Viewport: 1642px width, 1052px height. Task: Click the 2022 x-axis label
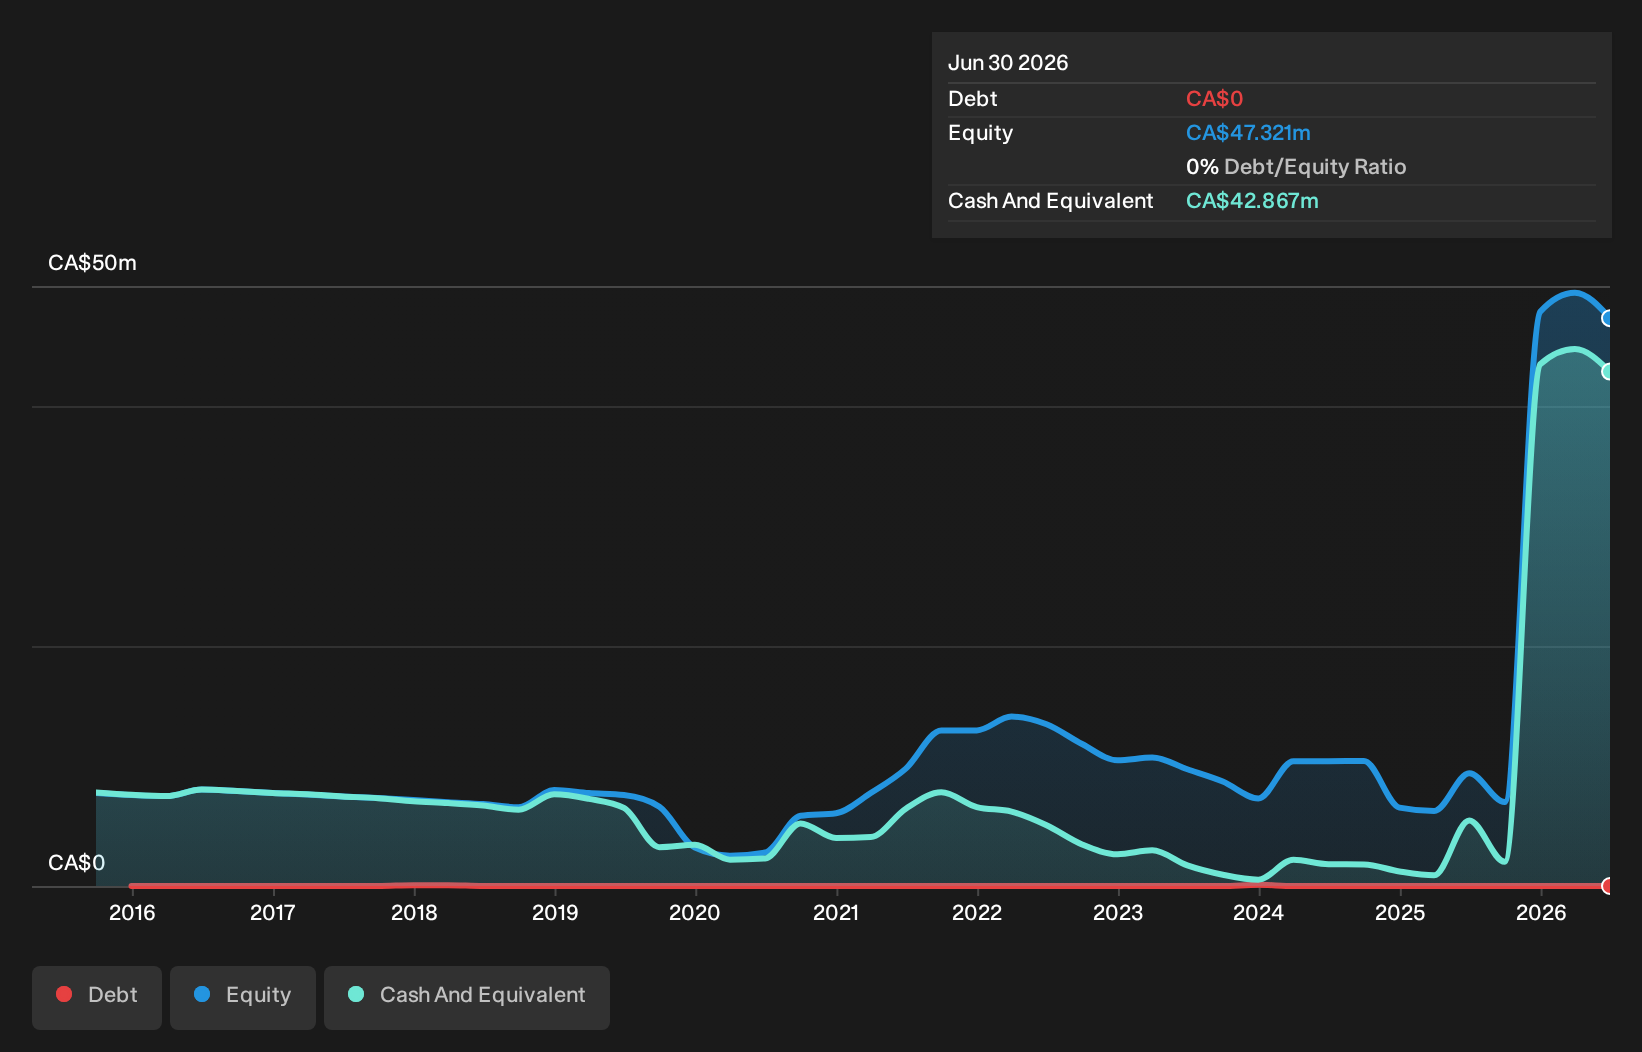coord(977,912)
